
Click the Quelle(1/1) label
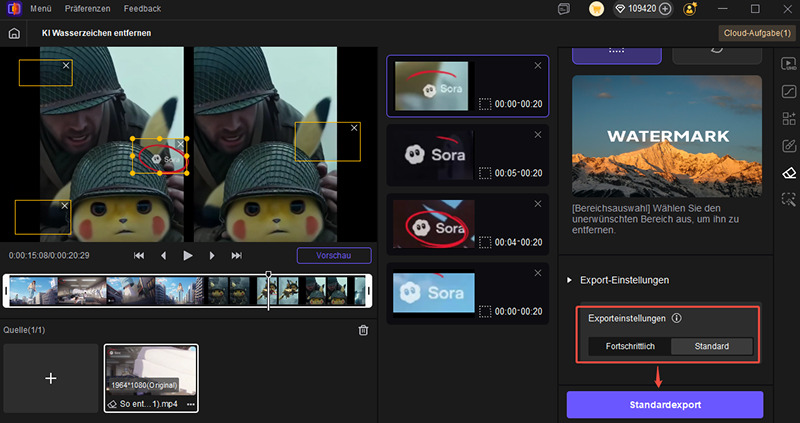click(24, 330)
